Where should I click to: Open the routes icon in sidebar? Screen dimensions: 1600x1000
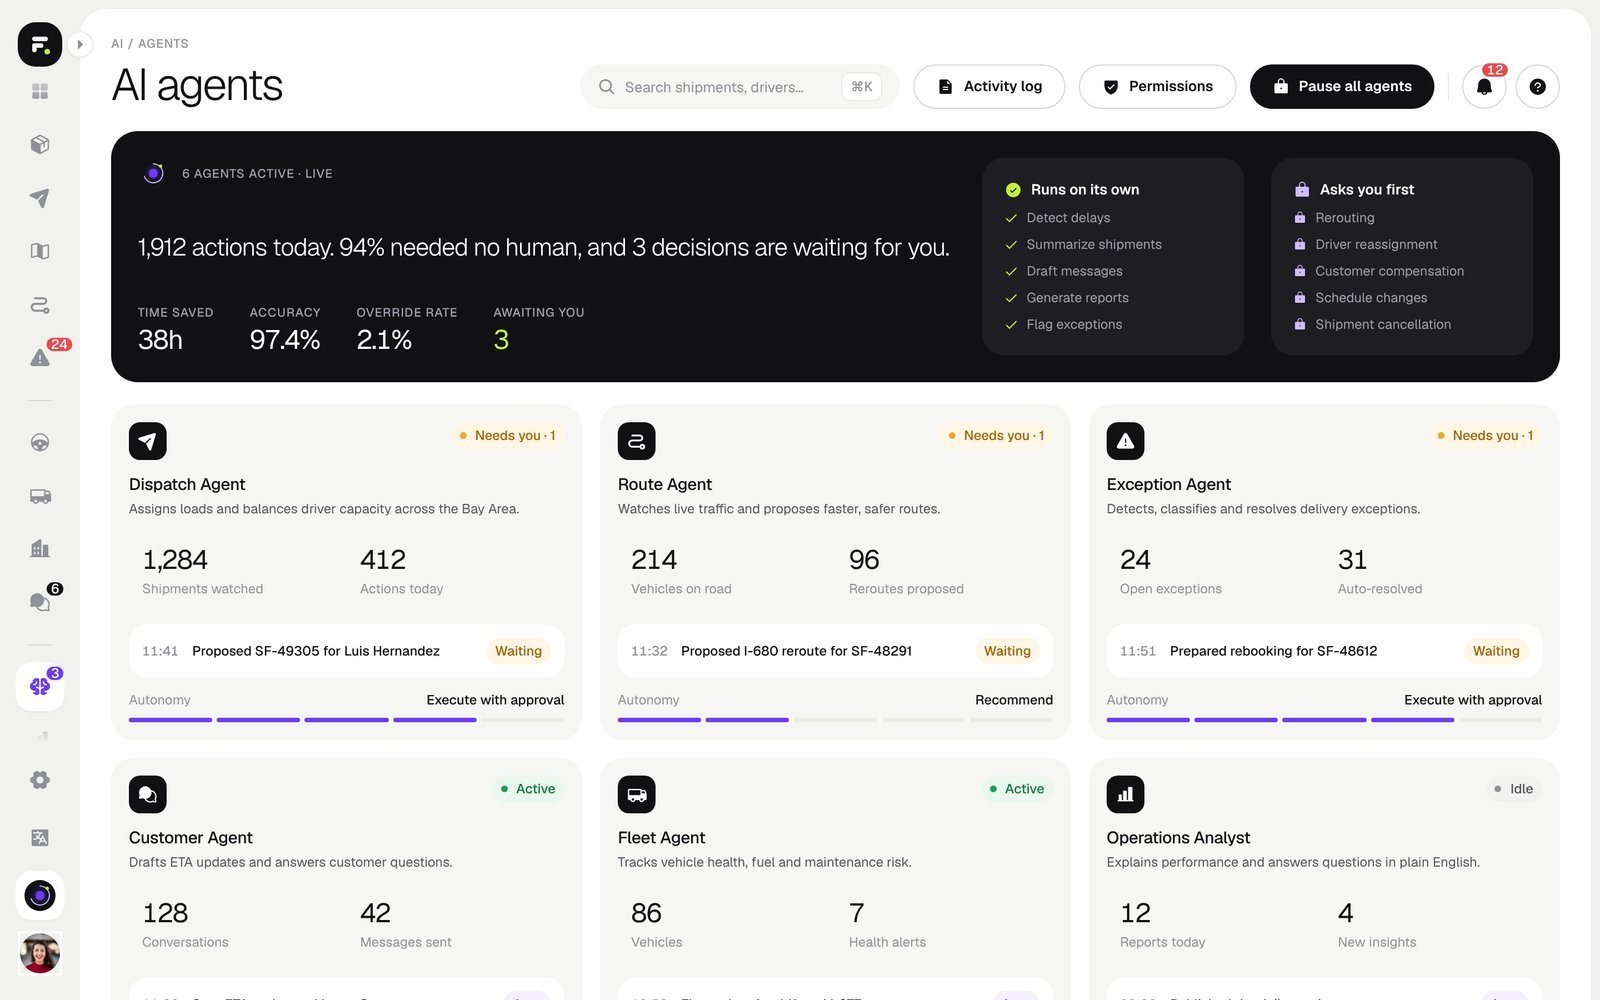coord(40,305)
